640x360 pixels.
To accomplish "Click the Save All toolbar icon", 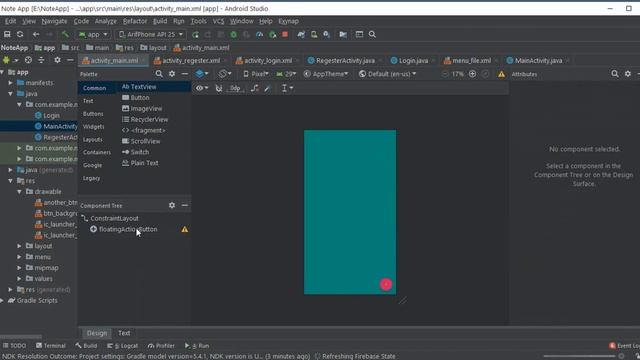I will (x=7, y=34).
